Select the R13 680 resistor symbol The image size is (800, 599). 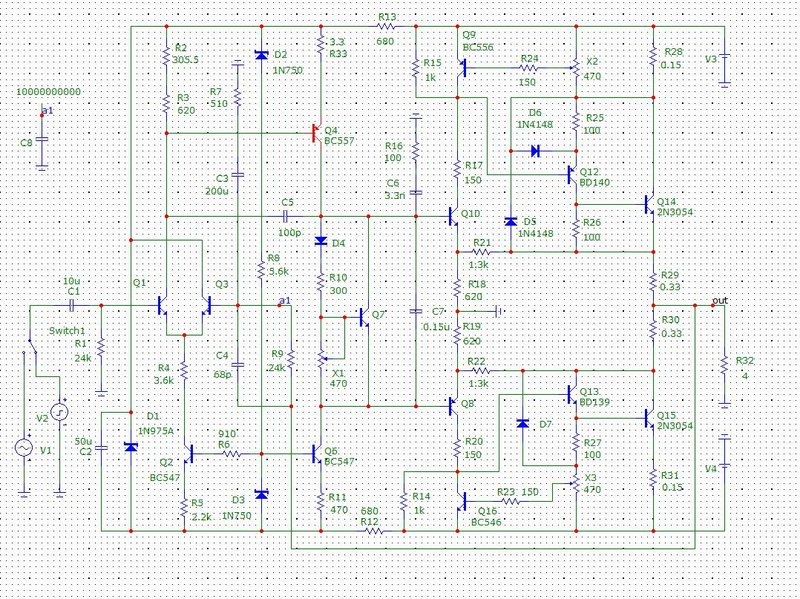click(x=386, y=26)
